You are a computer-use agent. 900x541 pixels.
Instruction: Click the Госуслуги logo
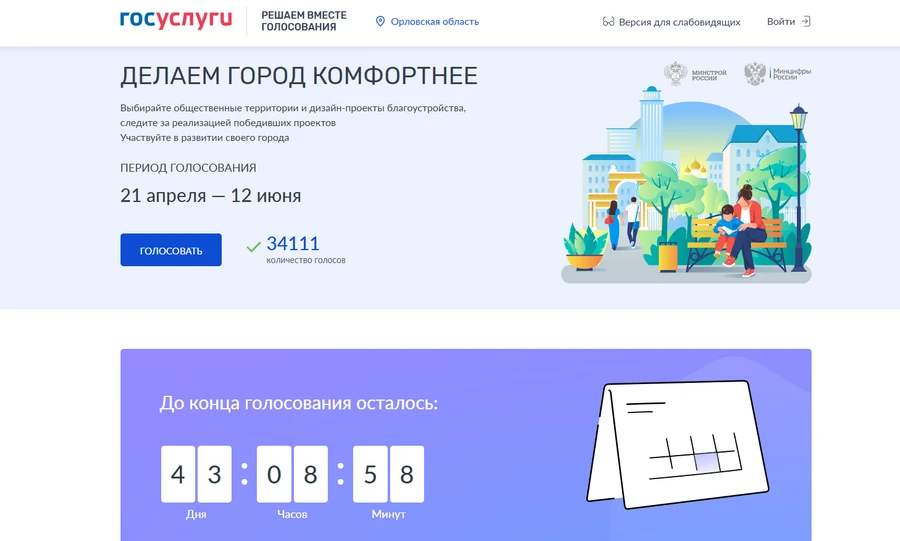pyautogui.click(x=175, y=21)
